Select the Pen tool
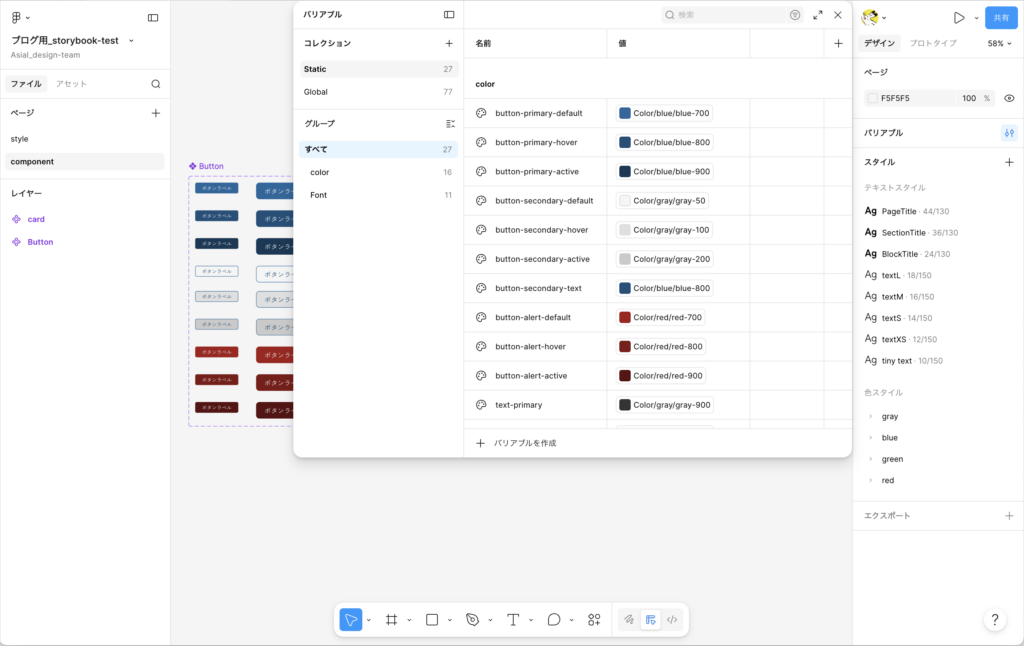 [x=472, y=619]
